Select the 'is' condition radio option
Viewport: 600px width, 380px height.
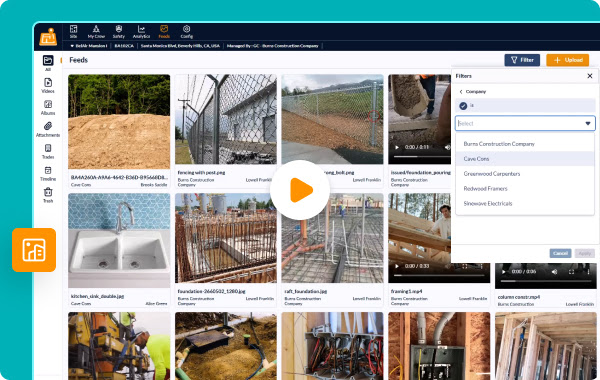(x=463, y=106)
